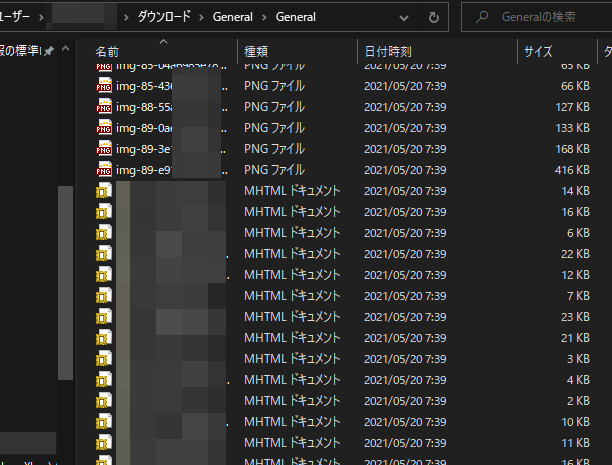Expand chevron after ダウンロード in breadcrumb
The width and height of the screenshot is (612, 465).
[201, 17]
